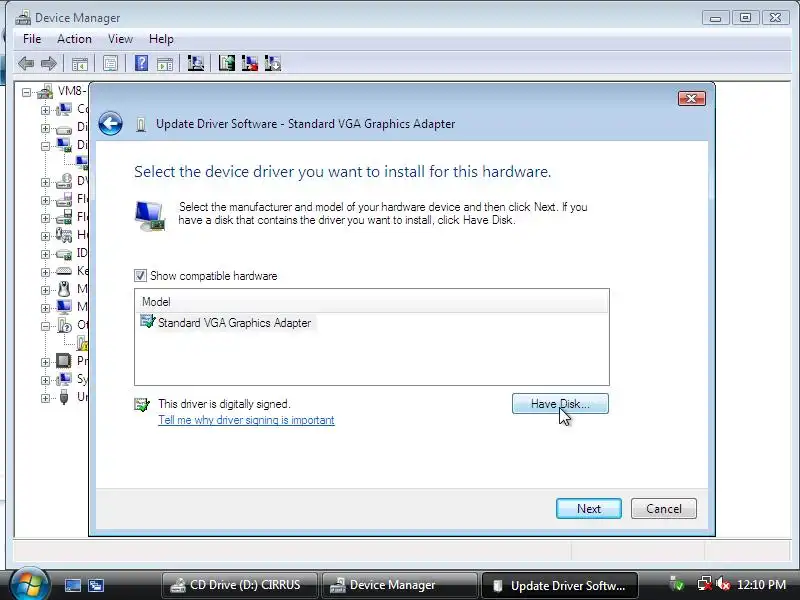
Task: Expand the Processors tree node
Action: point(45,362)
